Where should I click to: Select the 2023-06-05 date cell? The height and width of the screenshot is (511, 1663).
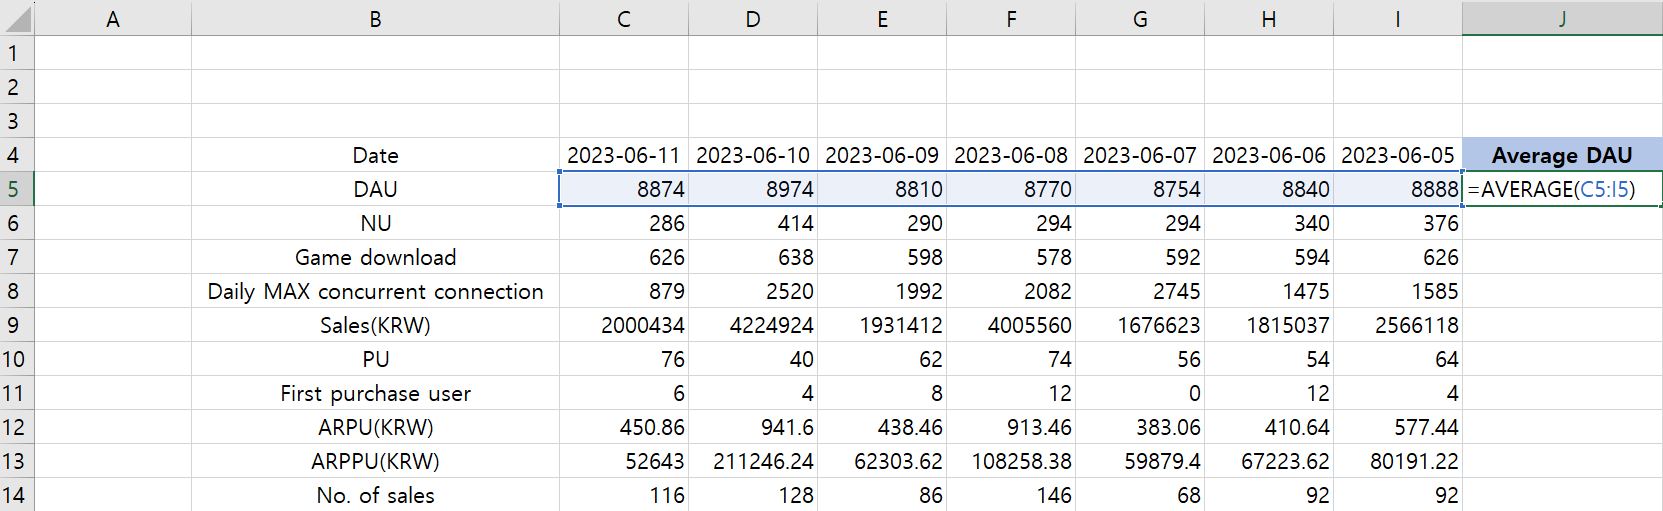coord(1398,155)
